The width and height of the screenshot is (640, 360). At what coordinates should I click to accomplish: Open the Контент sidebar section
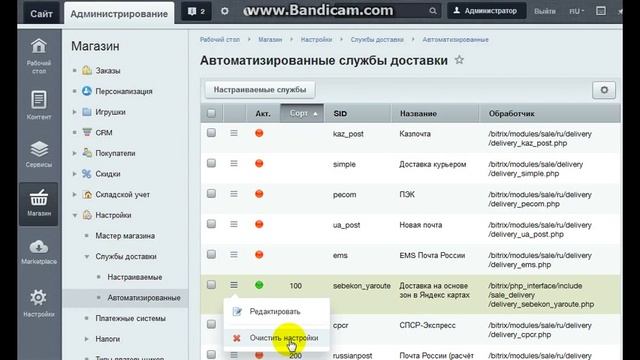pos(39,105)
